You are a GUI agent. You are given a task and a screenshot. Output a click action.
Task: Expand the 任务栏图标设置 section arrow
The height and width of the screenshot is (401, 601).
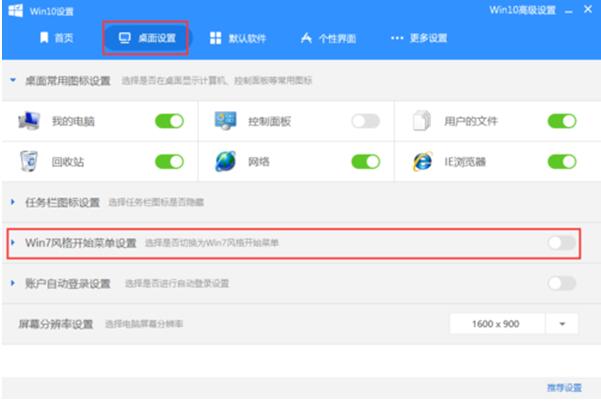point(13,202)
